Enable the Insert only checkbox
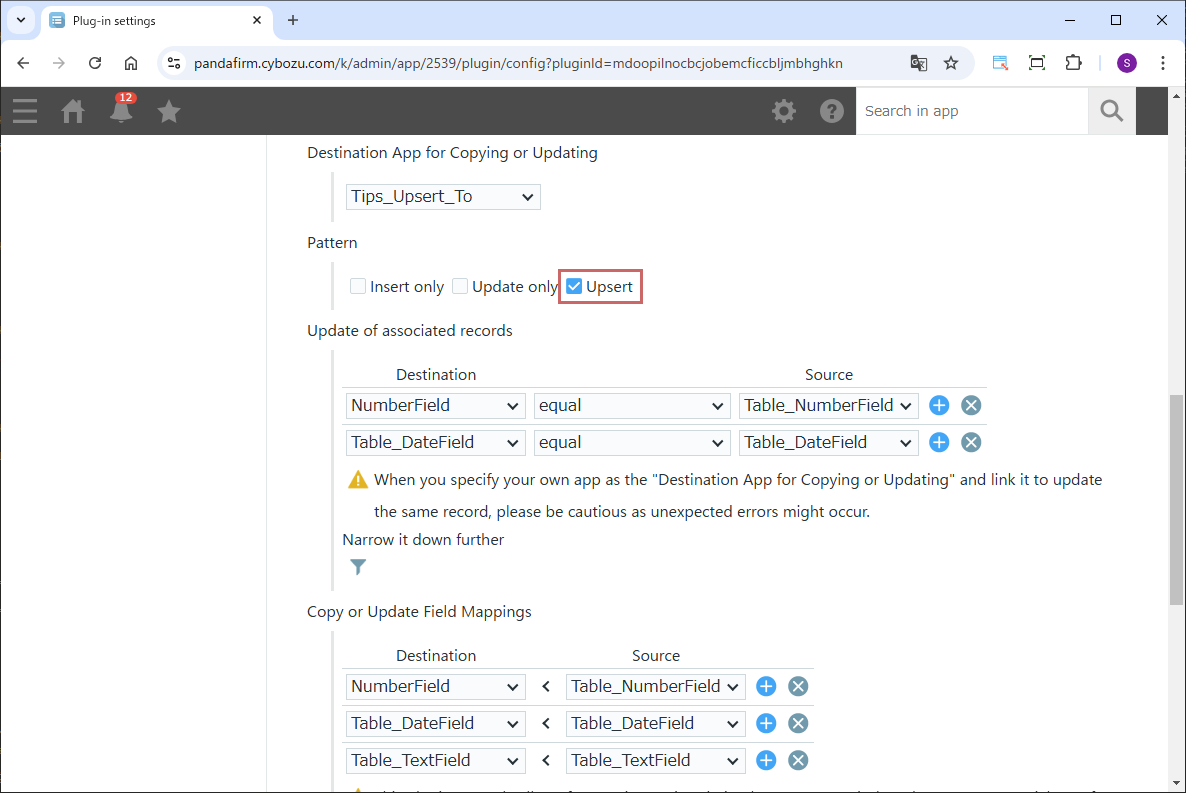The height and width of the screenshot is (793, 1186). (x=358, y=287)
